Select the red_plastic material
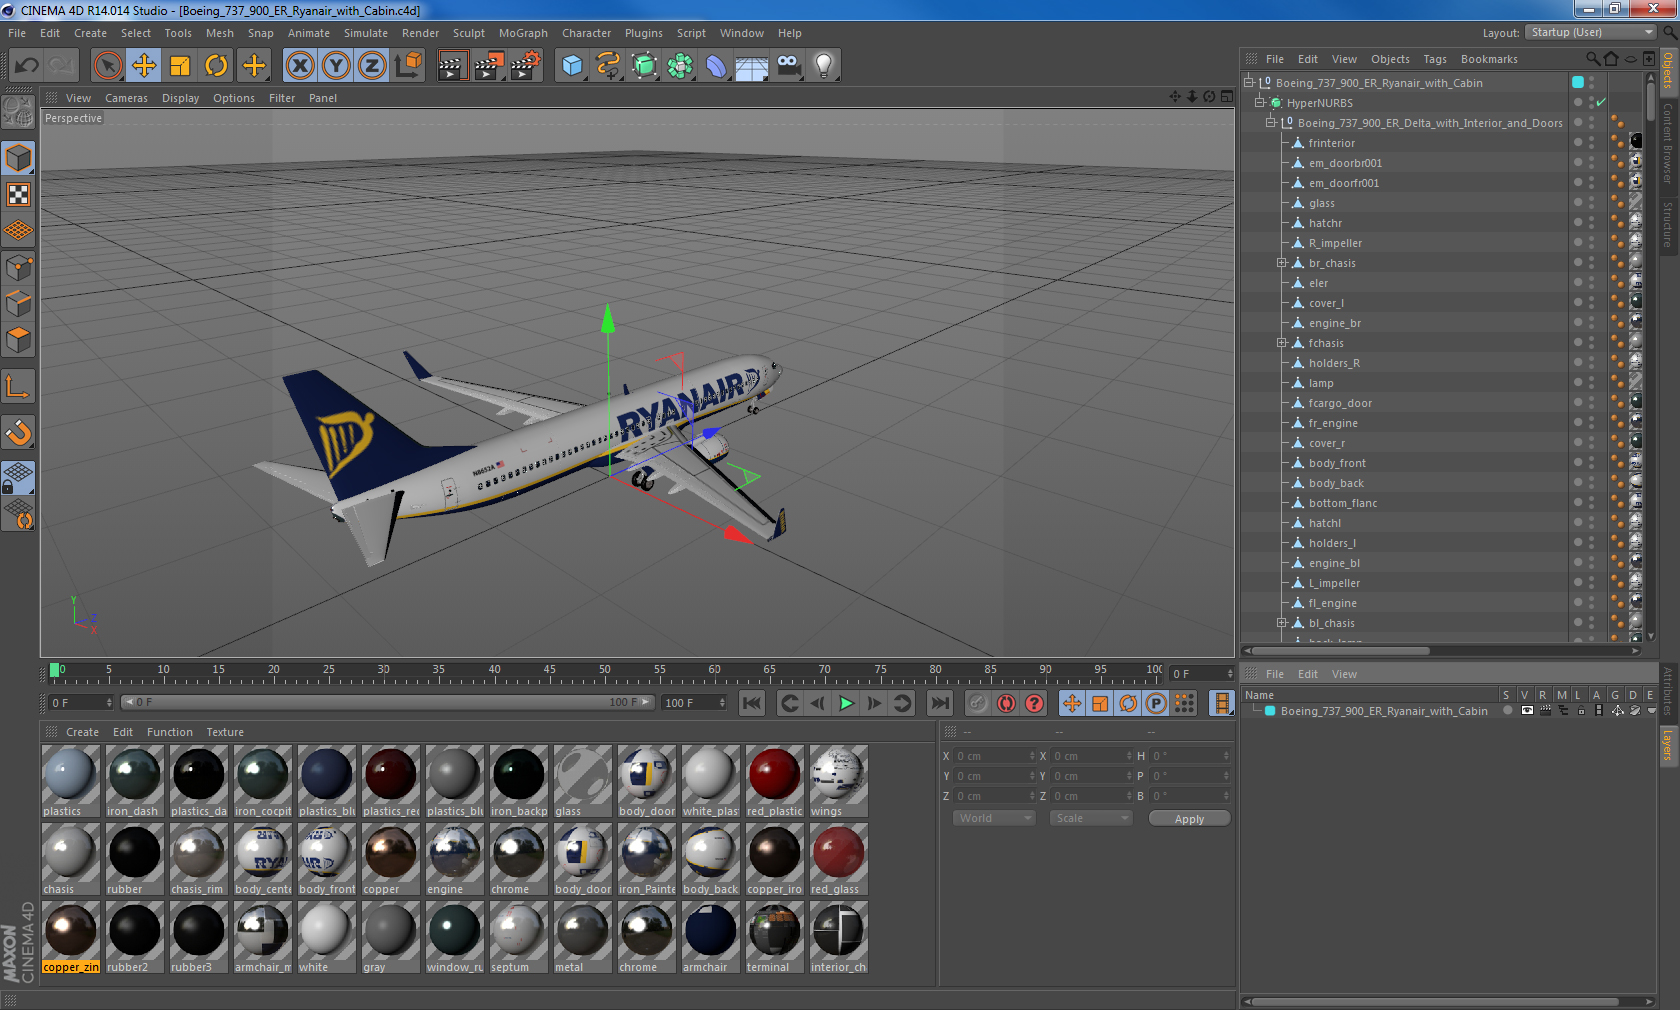 (774, 781)
